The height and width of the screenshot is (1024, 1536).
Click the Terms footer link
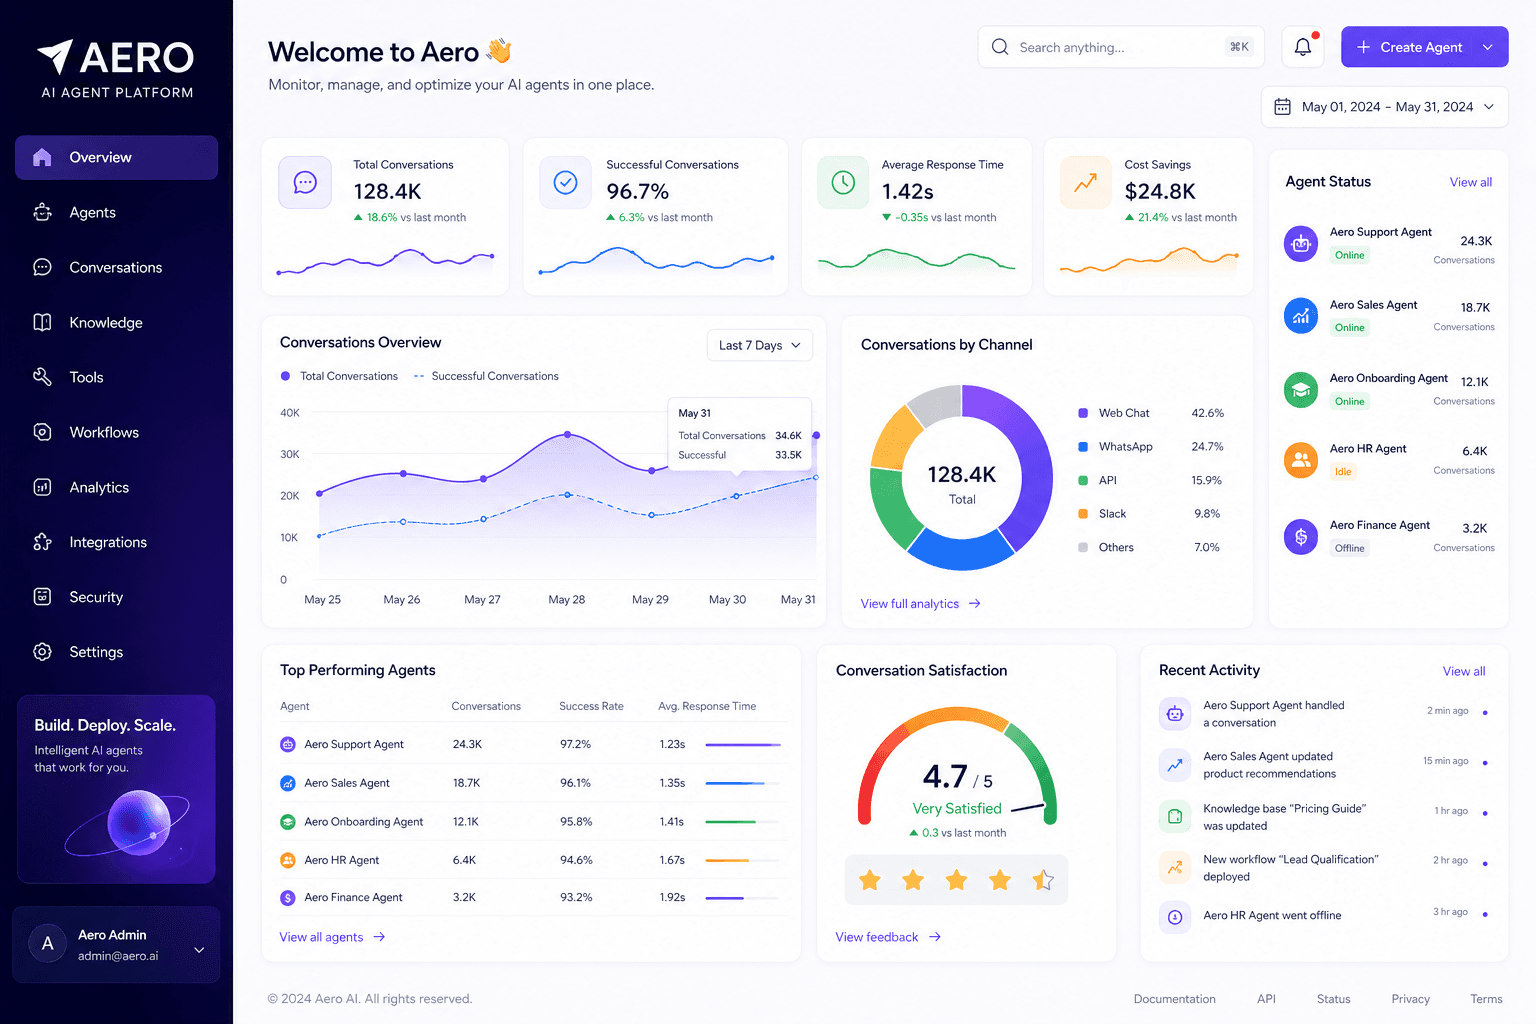pyautogui.click(x=1486, y=999)
